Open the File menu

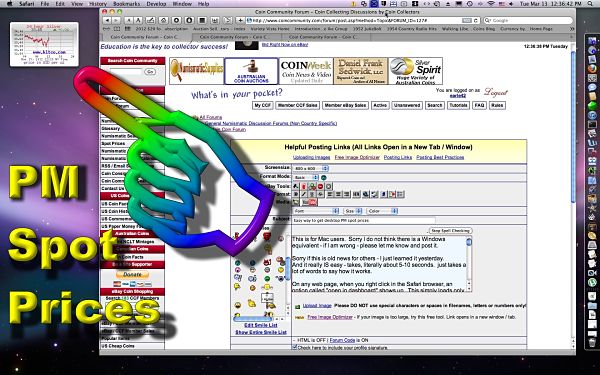coord(45,4)
